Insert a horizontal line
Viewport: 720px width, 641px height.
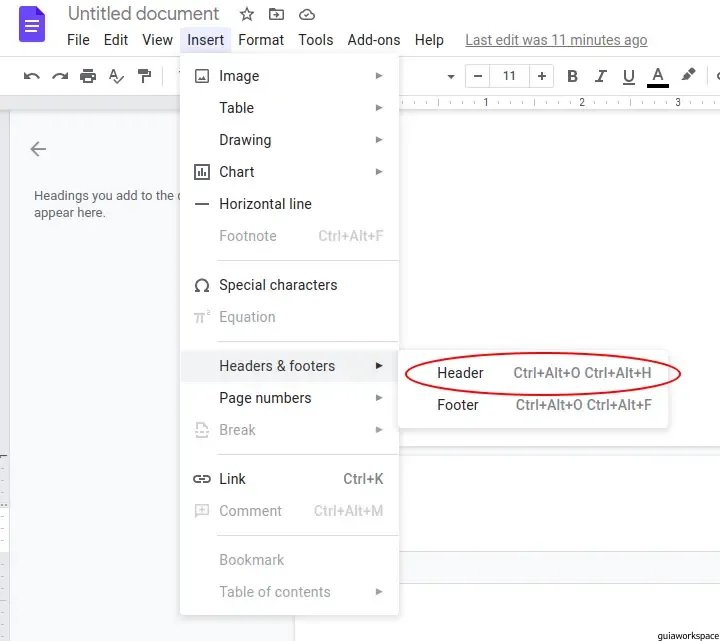pos(289,204)
